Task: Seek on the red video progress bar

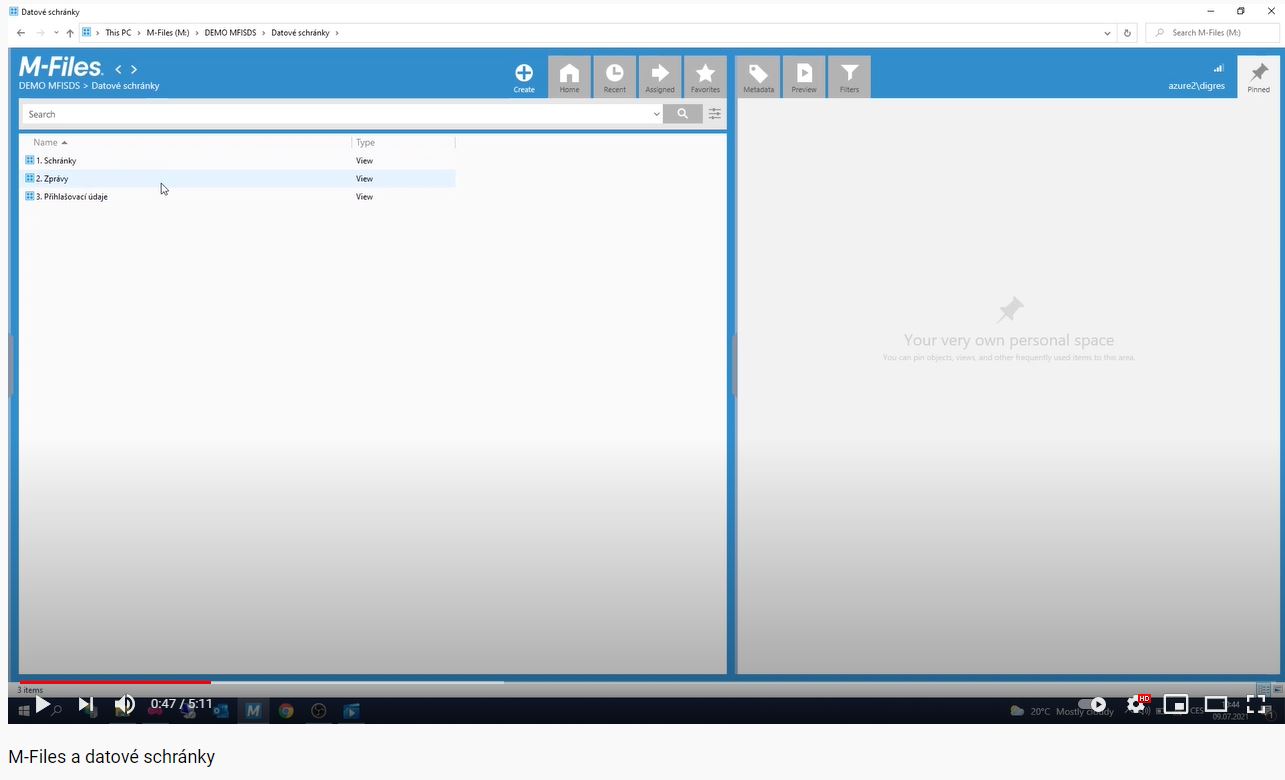Action: (x=115, y=682)
